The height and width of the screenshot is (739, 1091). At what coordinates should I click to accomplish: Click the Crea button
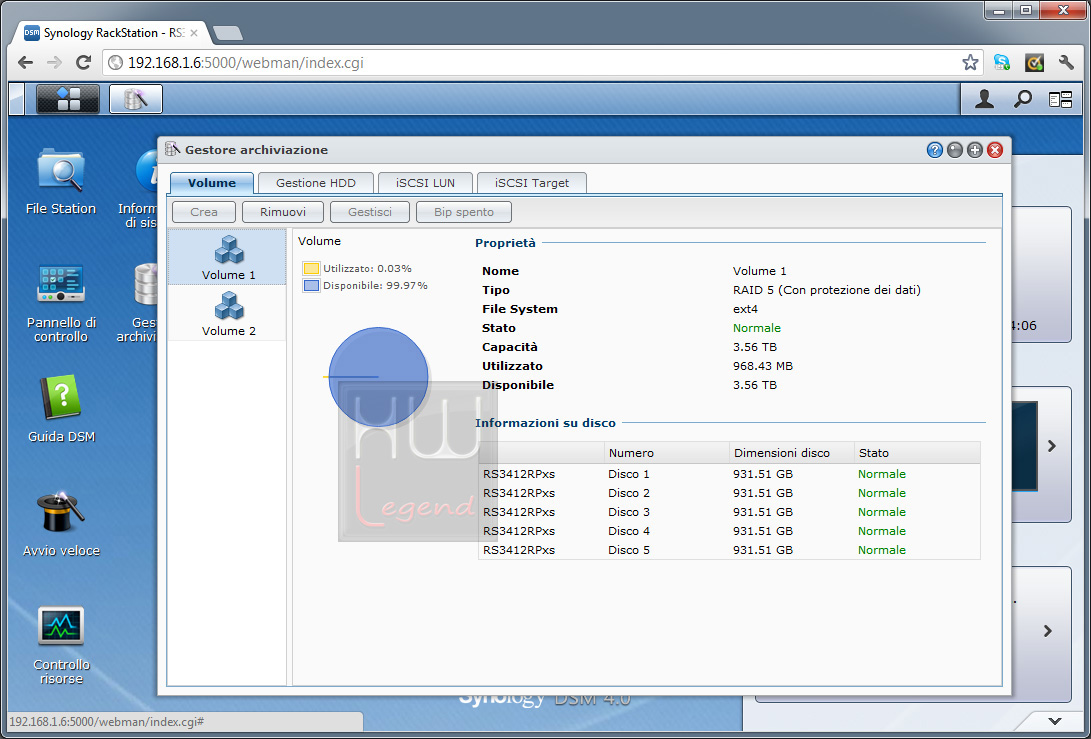[204, 212]
